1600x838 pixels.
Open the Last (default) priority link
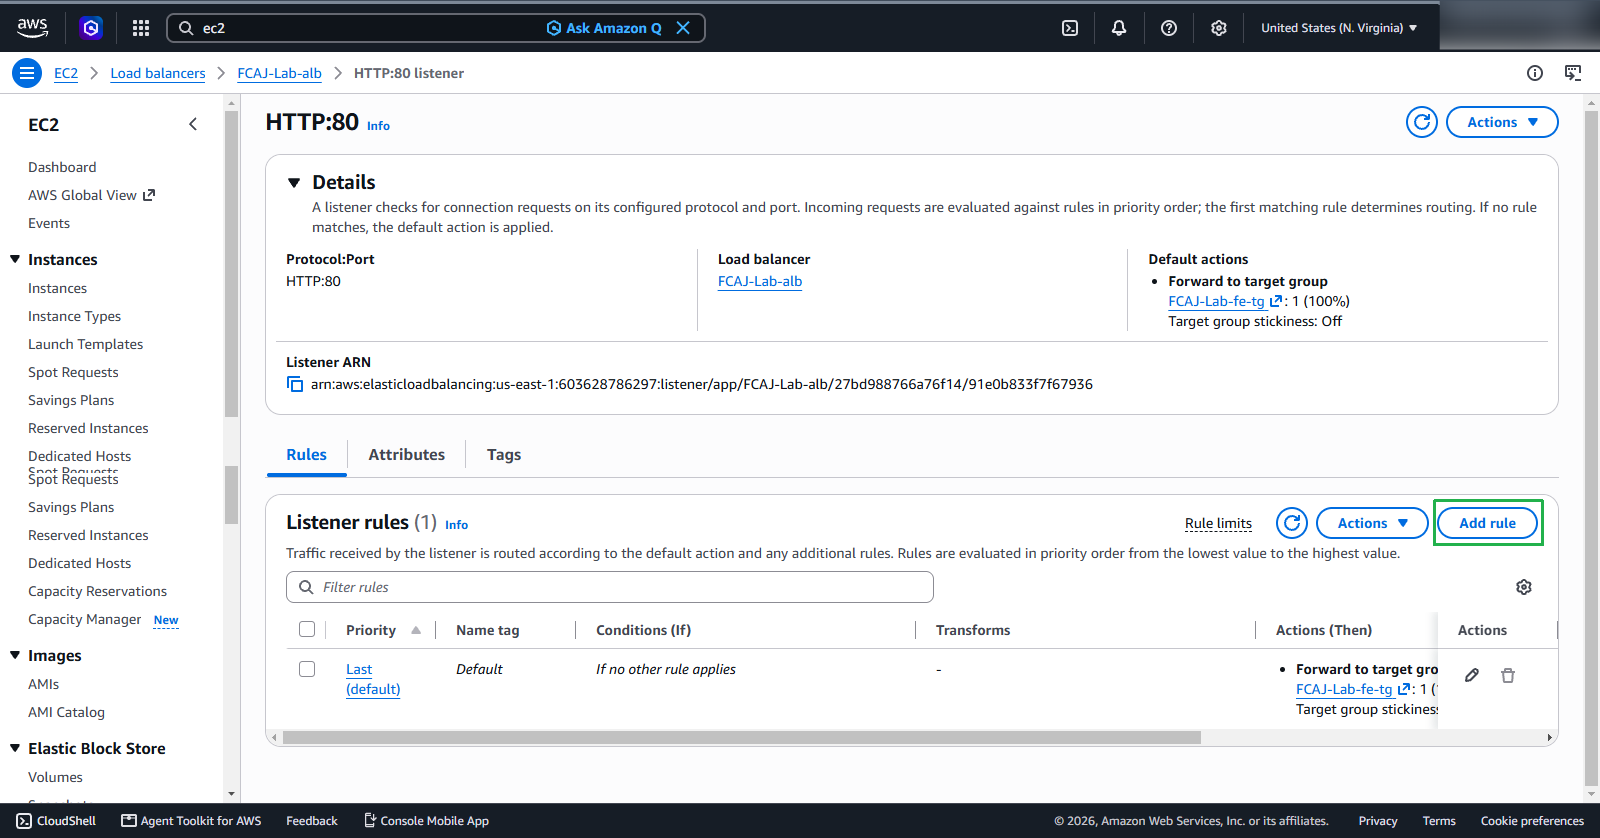click(373, 679)
